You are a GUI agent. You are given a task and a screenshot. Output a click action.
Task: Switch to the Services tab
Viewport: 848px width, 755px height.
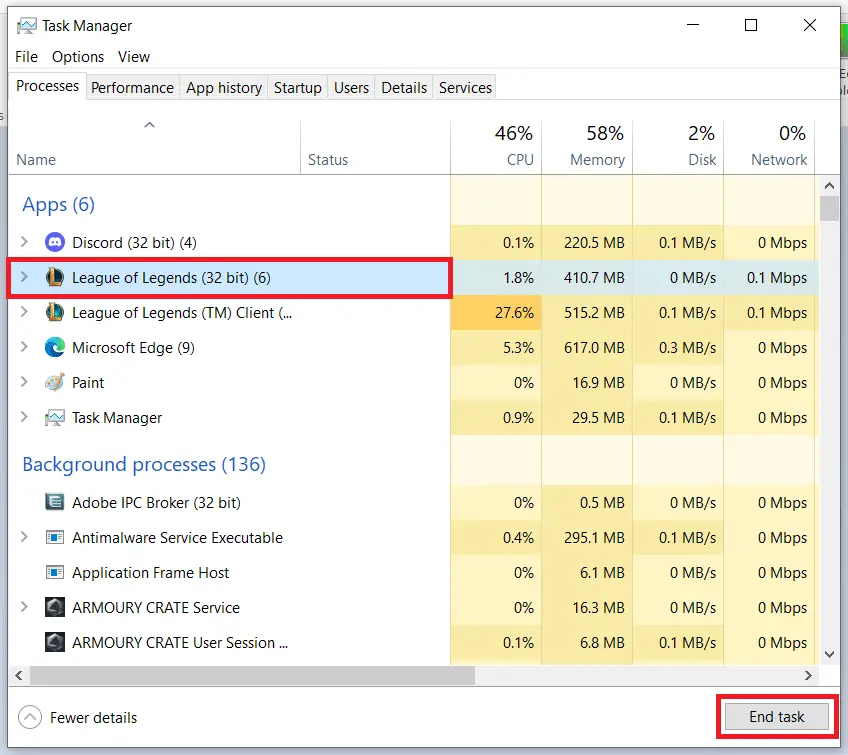(x=465, y=88)
